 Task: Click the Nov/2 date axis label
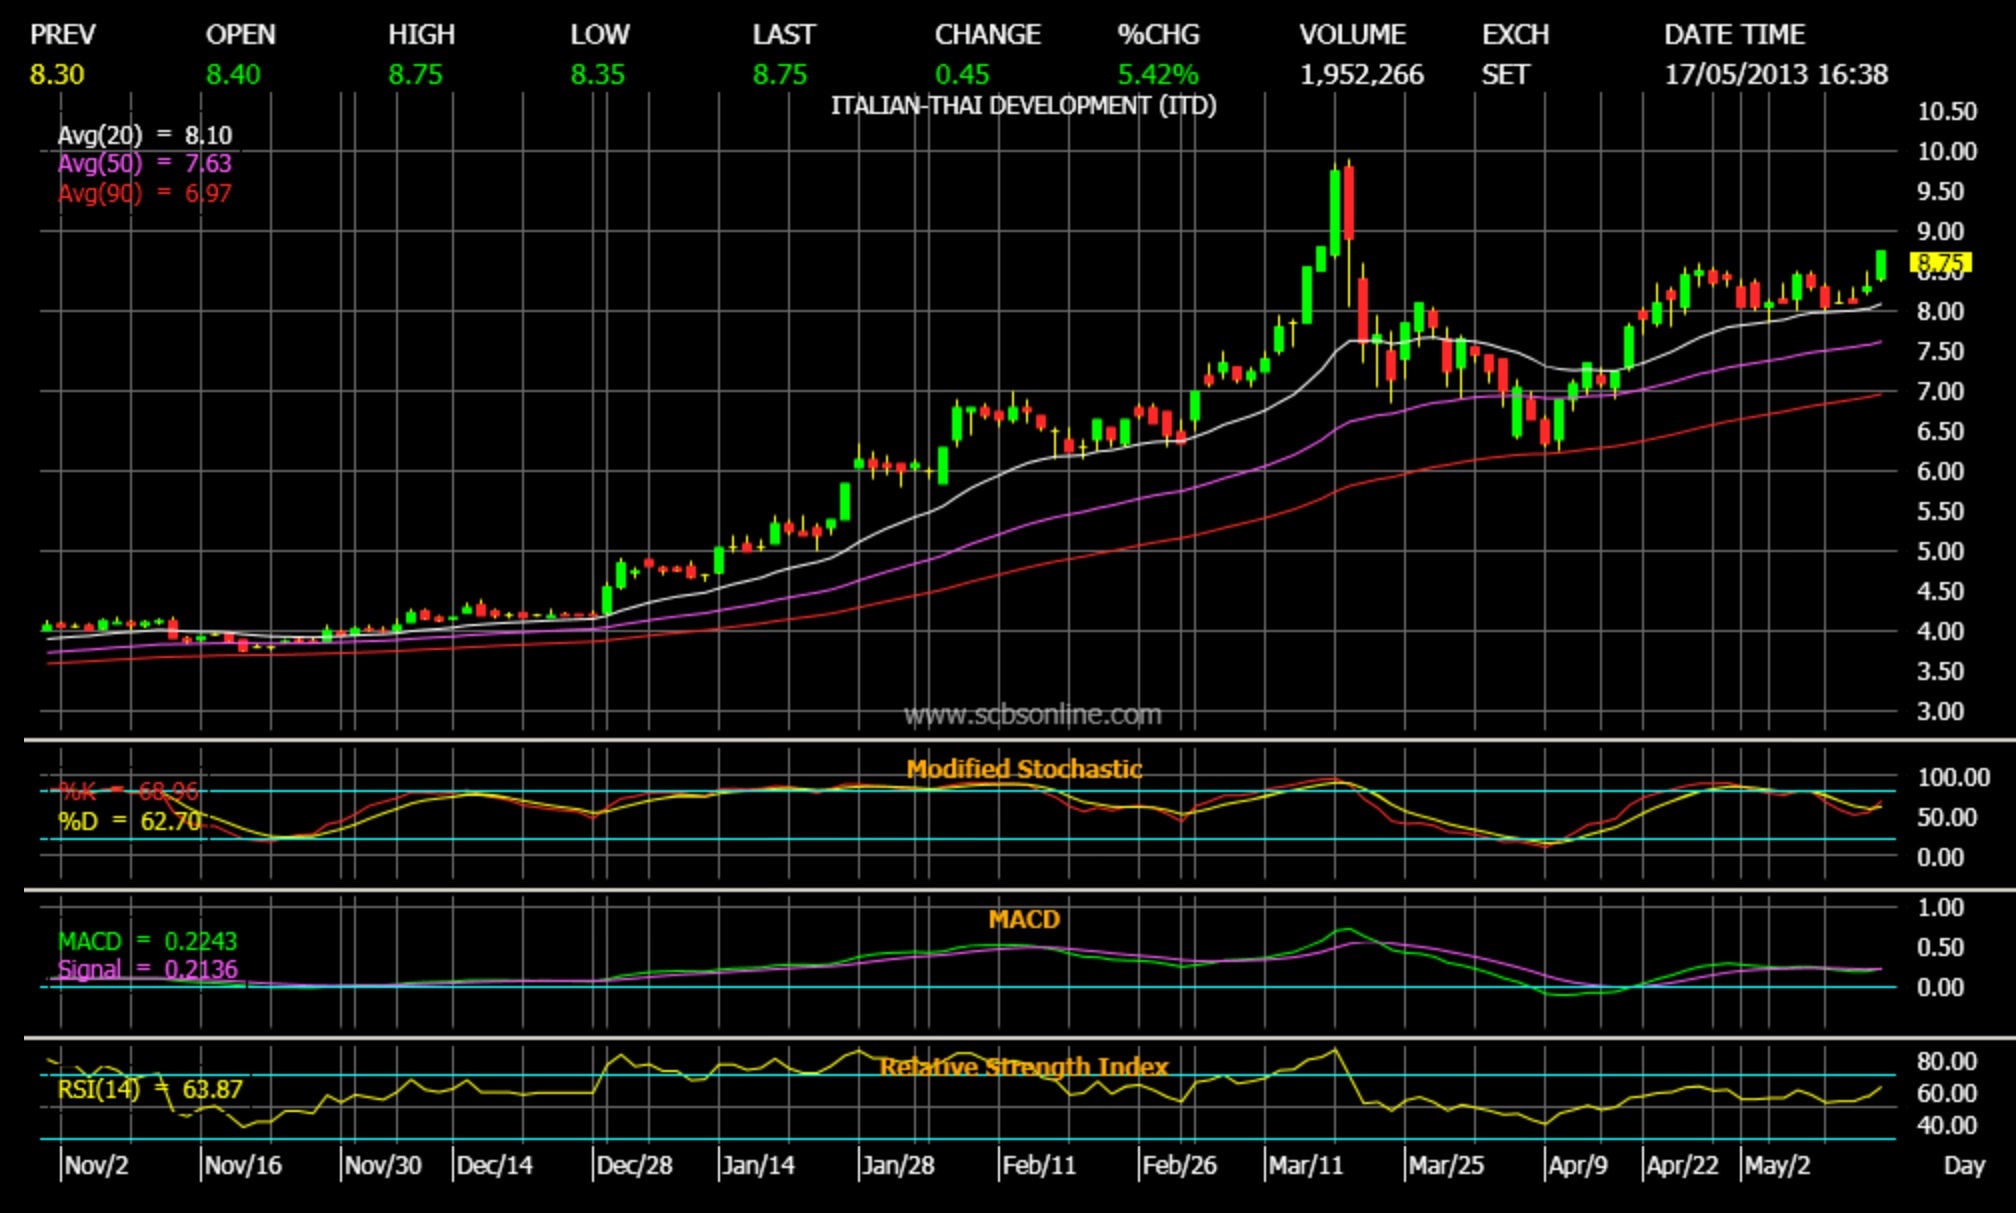click(x=96, y=1165)
